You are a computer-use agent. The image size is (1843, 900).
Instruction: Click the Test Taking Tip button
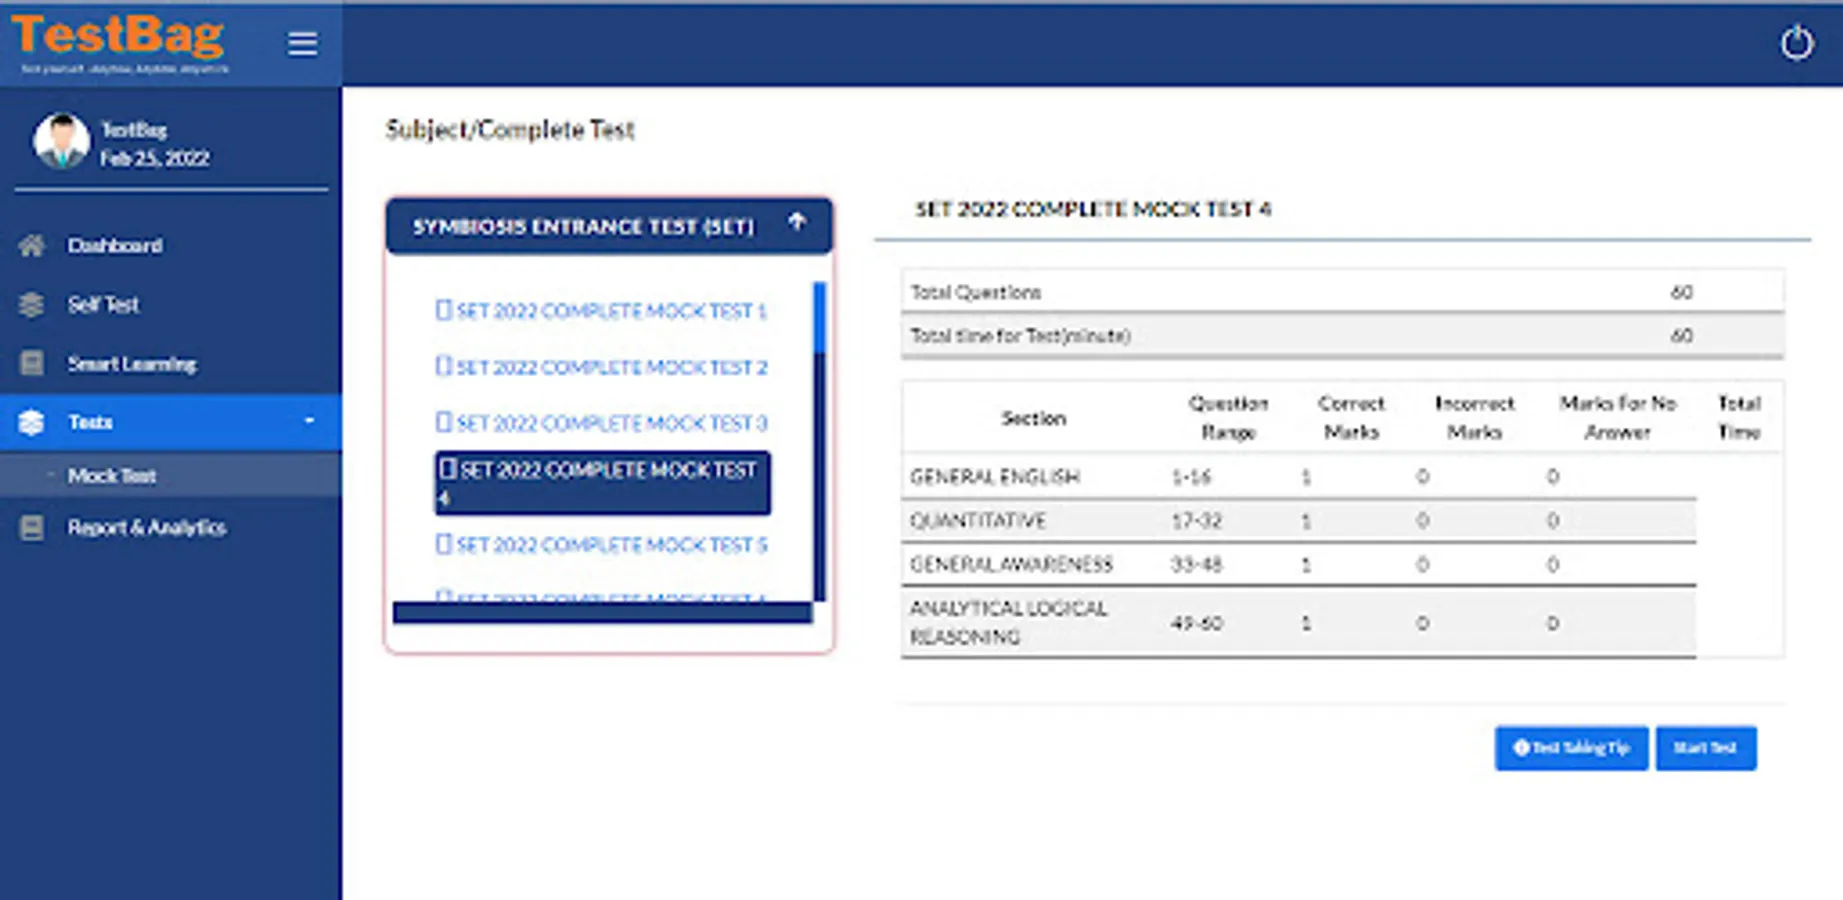tap(1571, 748)
